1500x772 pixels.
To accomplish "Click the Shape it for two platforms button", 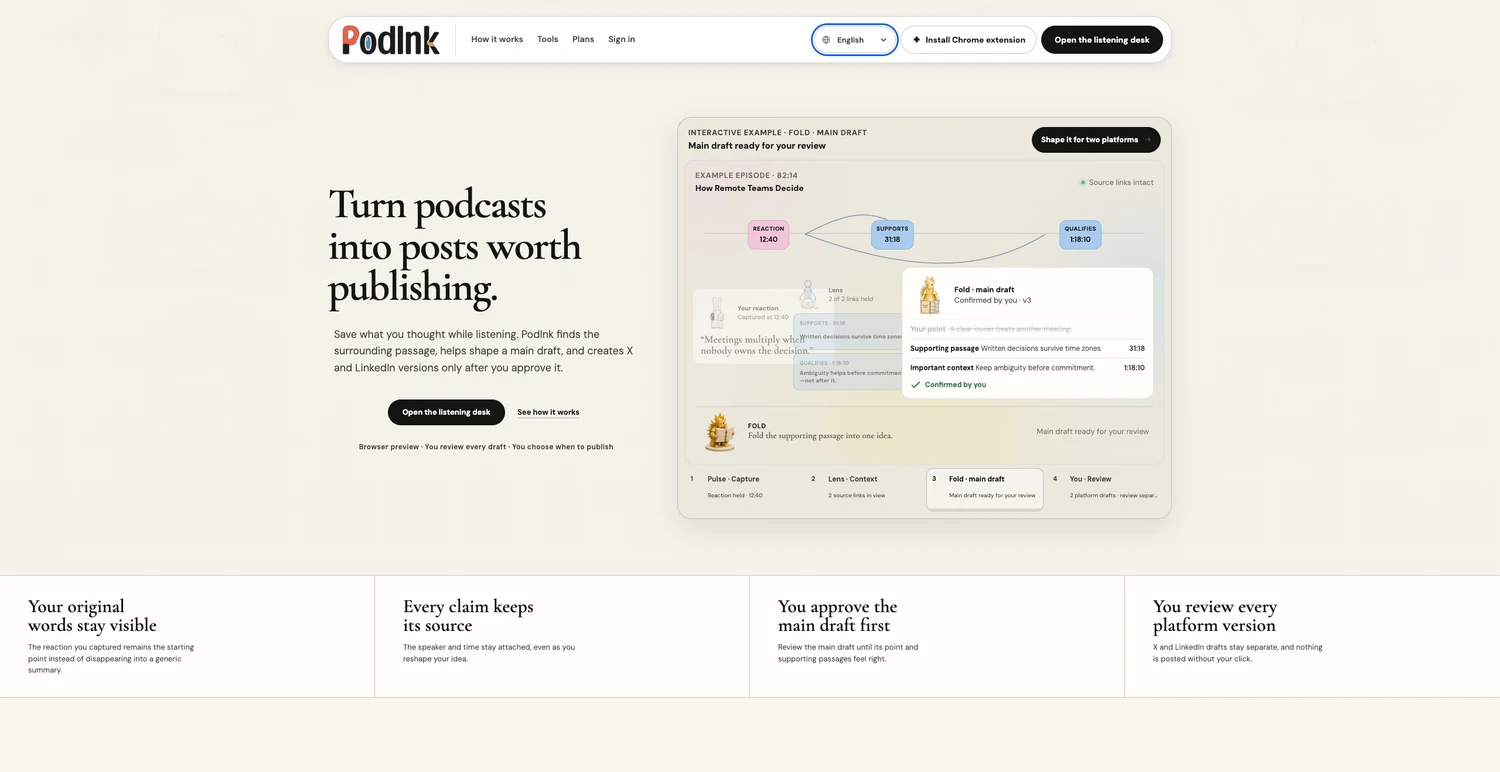I will 1096,140.
